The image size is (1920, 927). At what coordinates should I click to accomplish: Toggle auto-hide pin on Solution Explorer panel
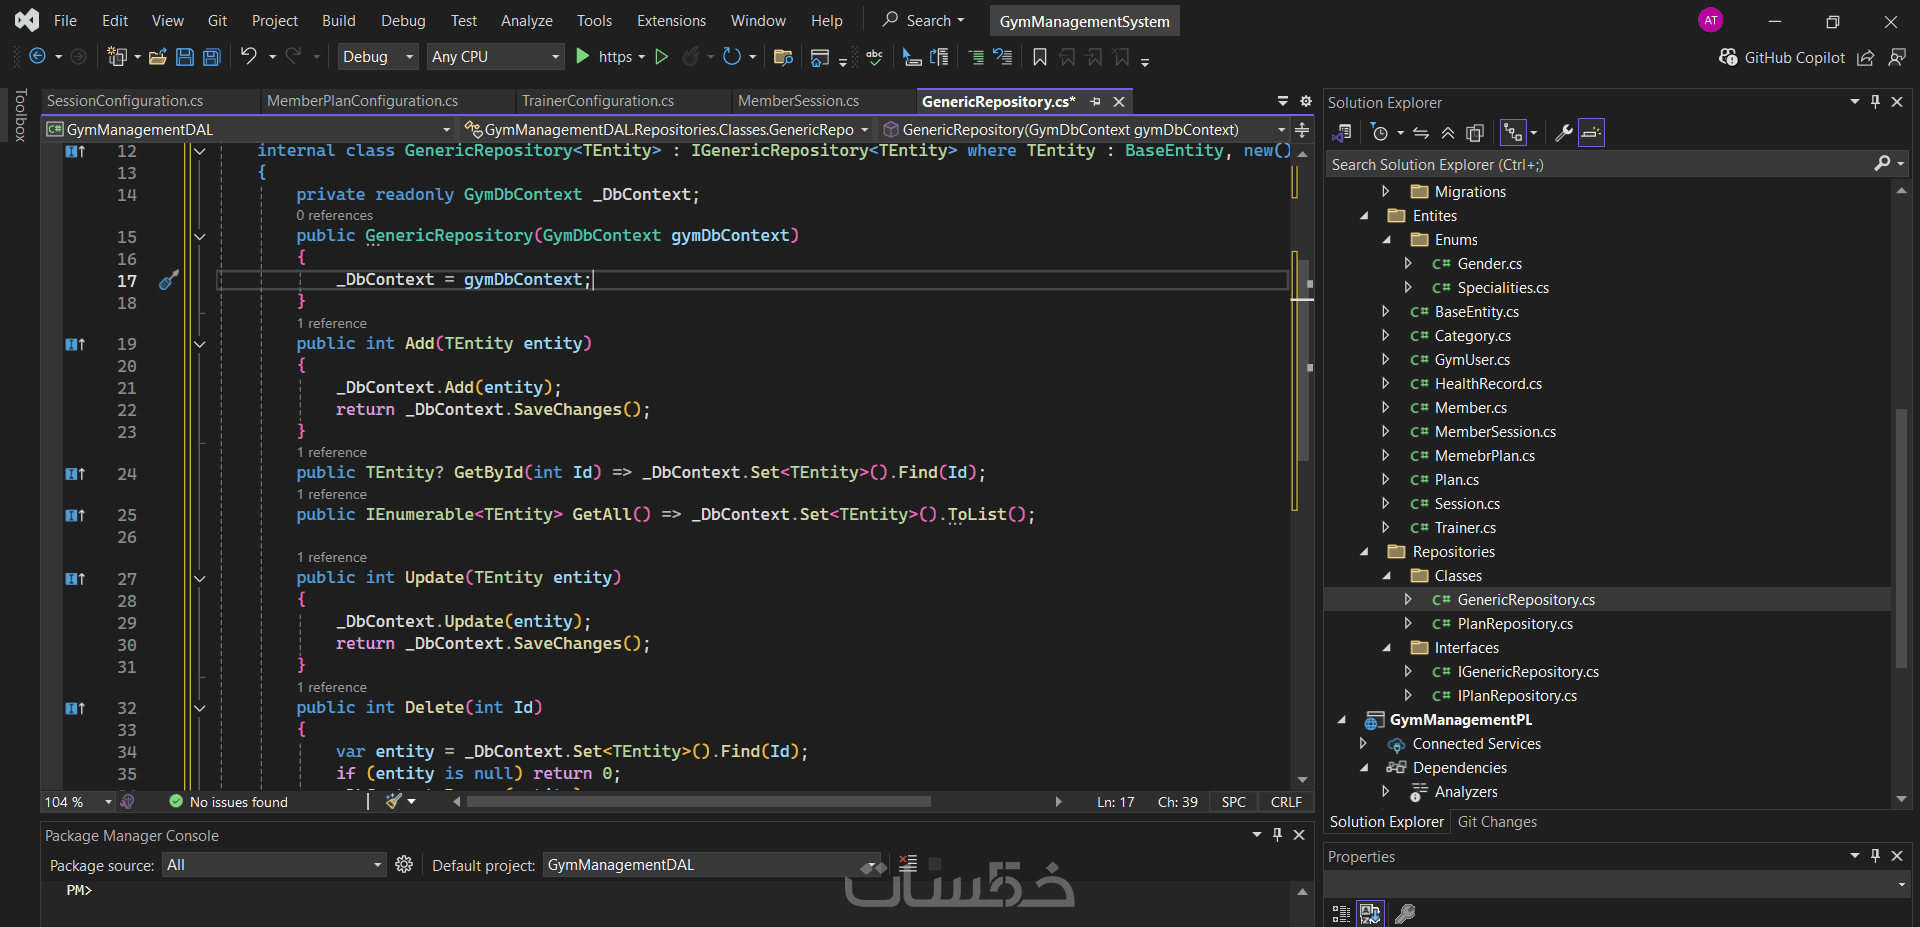point(1876,101)
